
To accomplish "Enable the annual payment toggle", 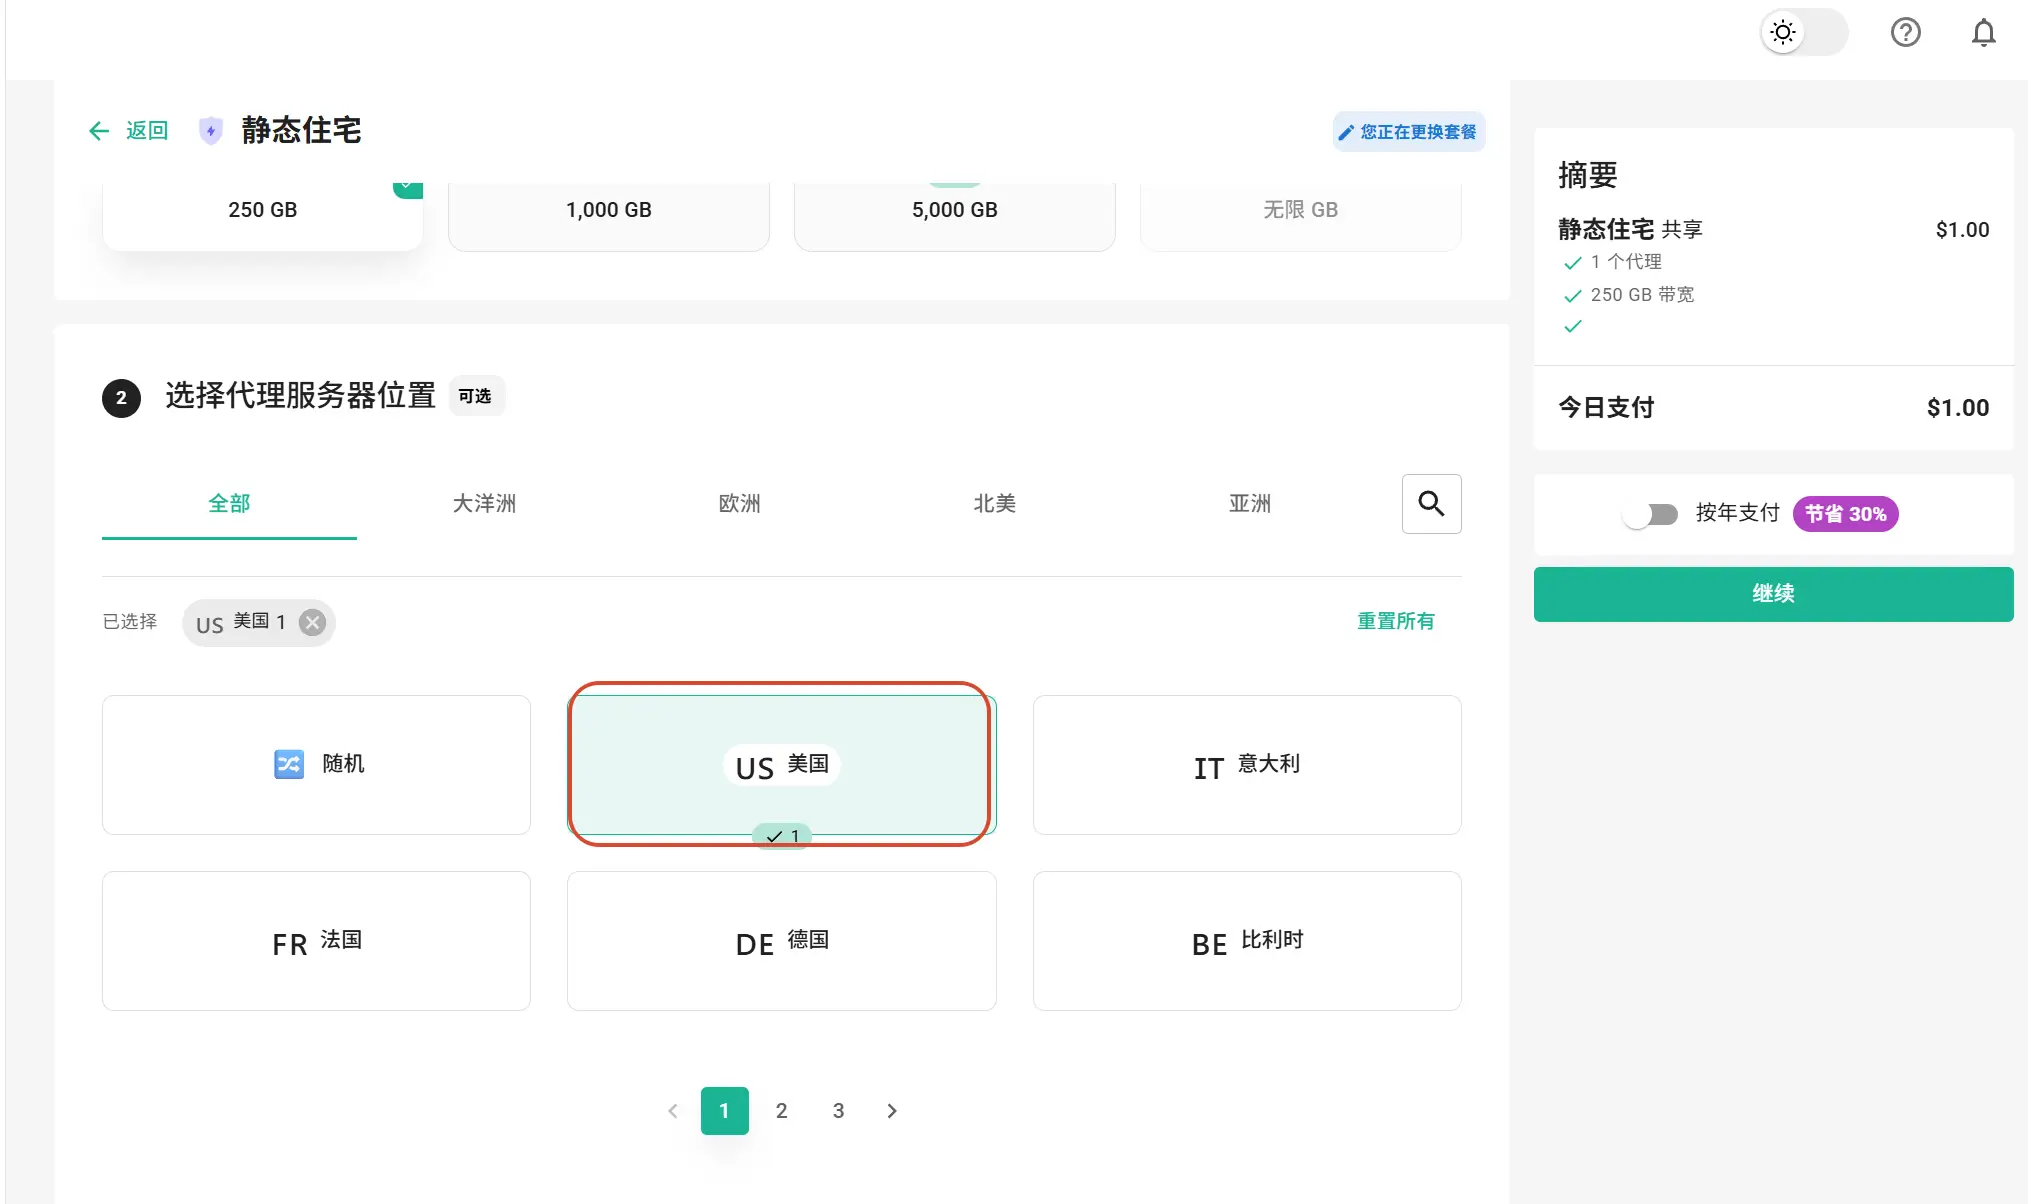I will coord(1650,514).
